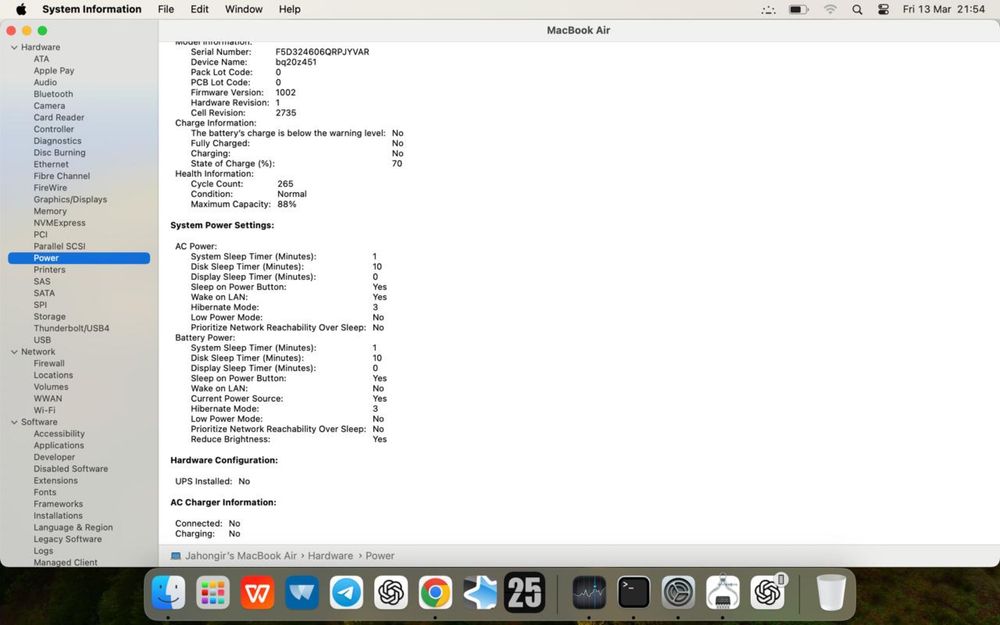Click the battery status icon
Viewport: 1000px width, 625px height.
798,10
